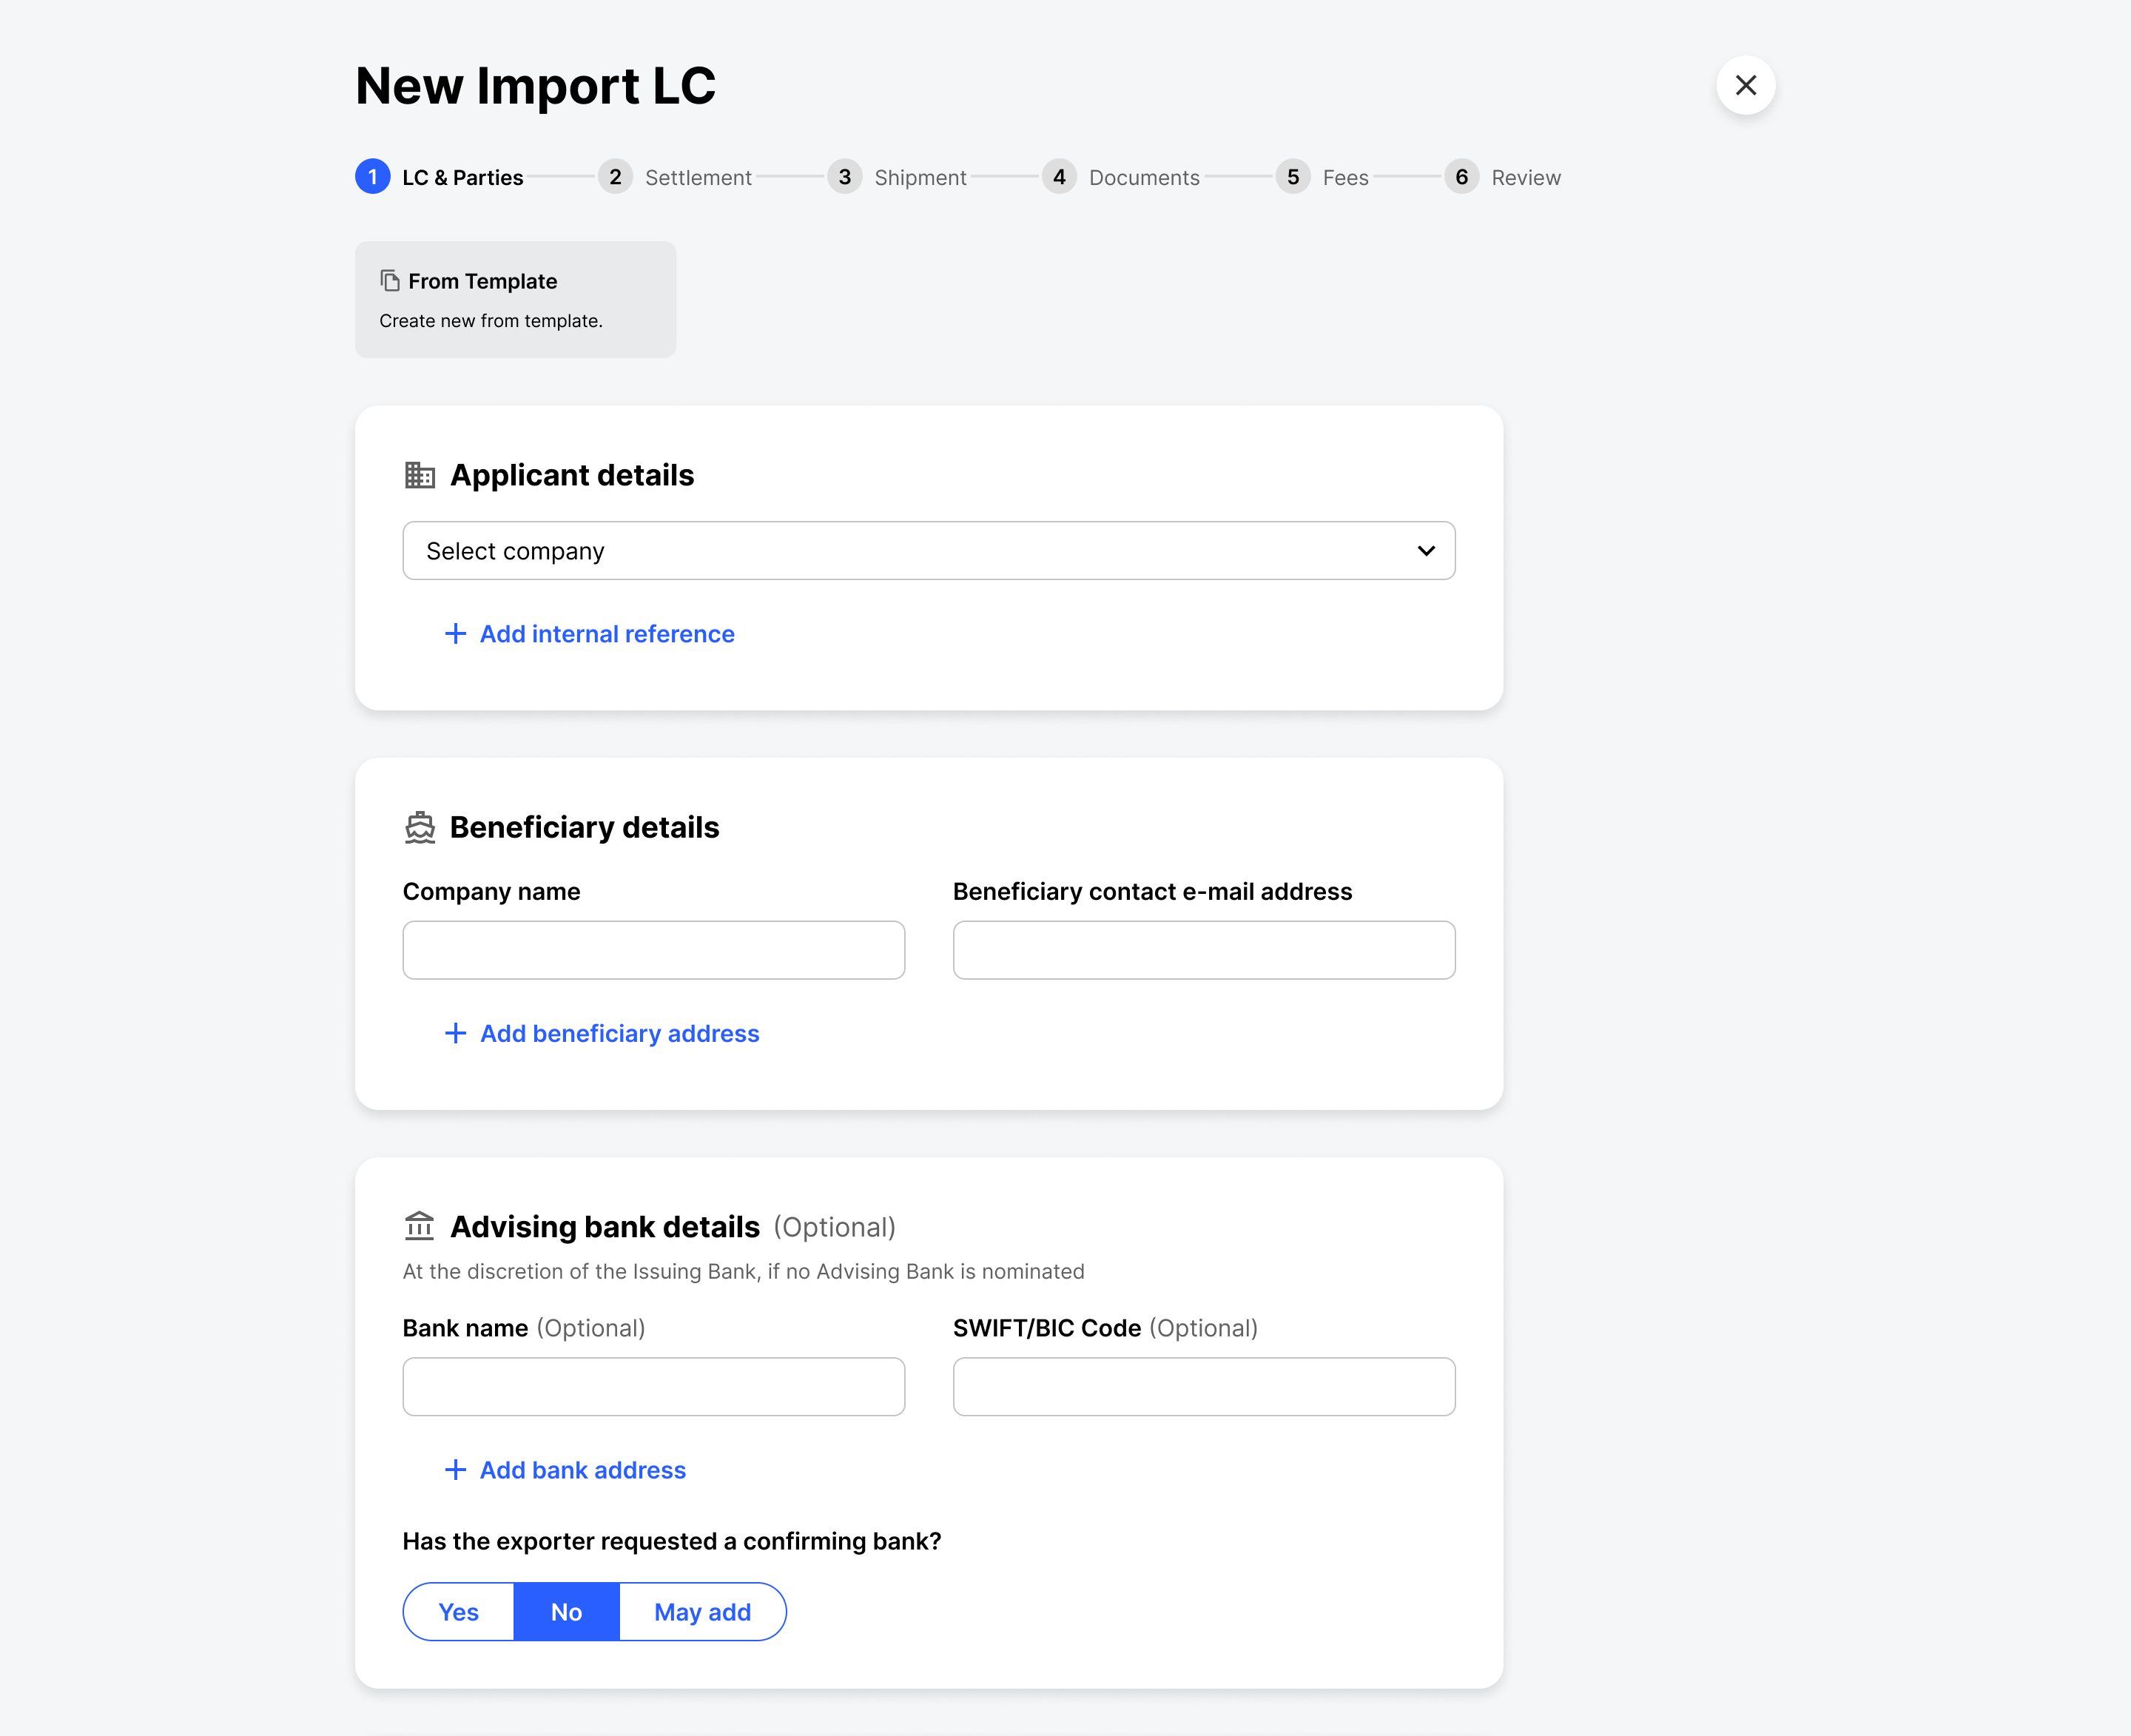This screenshot has height=1736, width=2131.
Task: Click the confirming bank question text
Action: click(672, 1541)
